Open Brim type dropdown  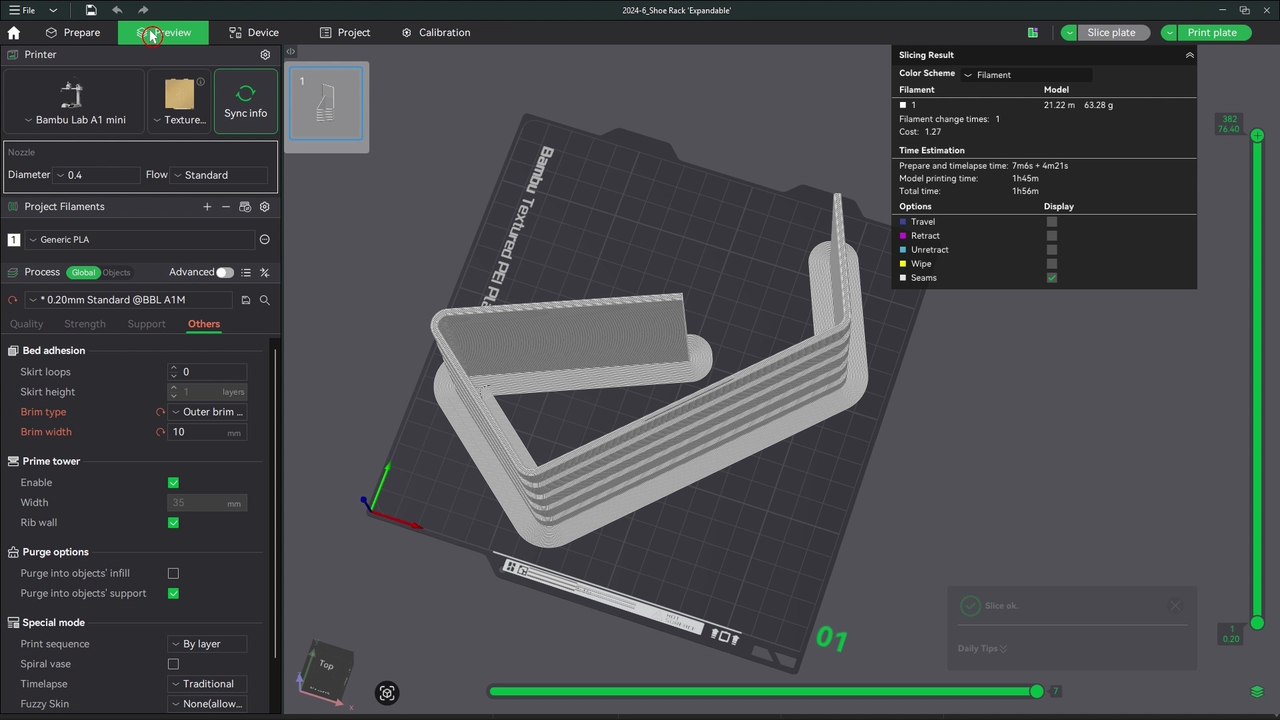click(x=207, y=412)
